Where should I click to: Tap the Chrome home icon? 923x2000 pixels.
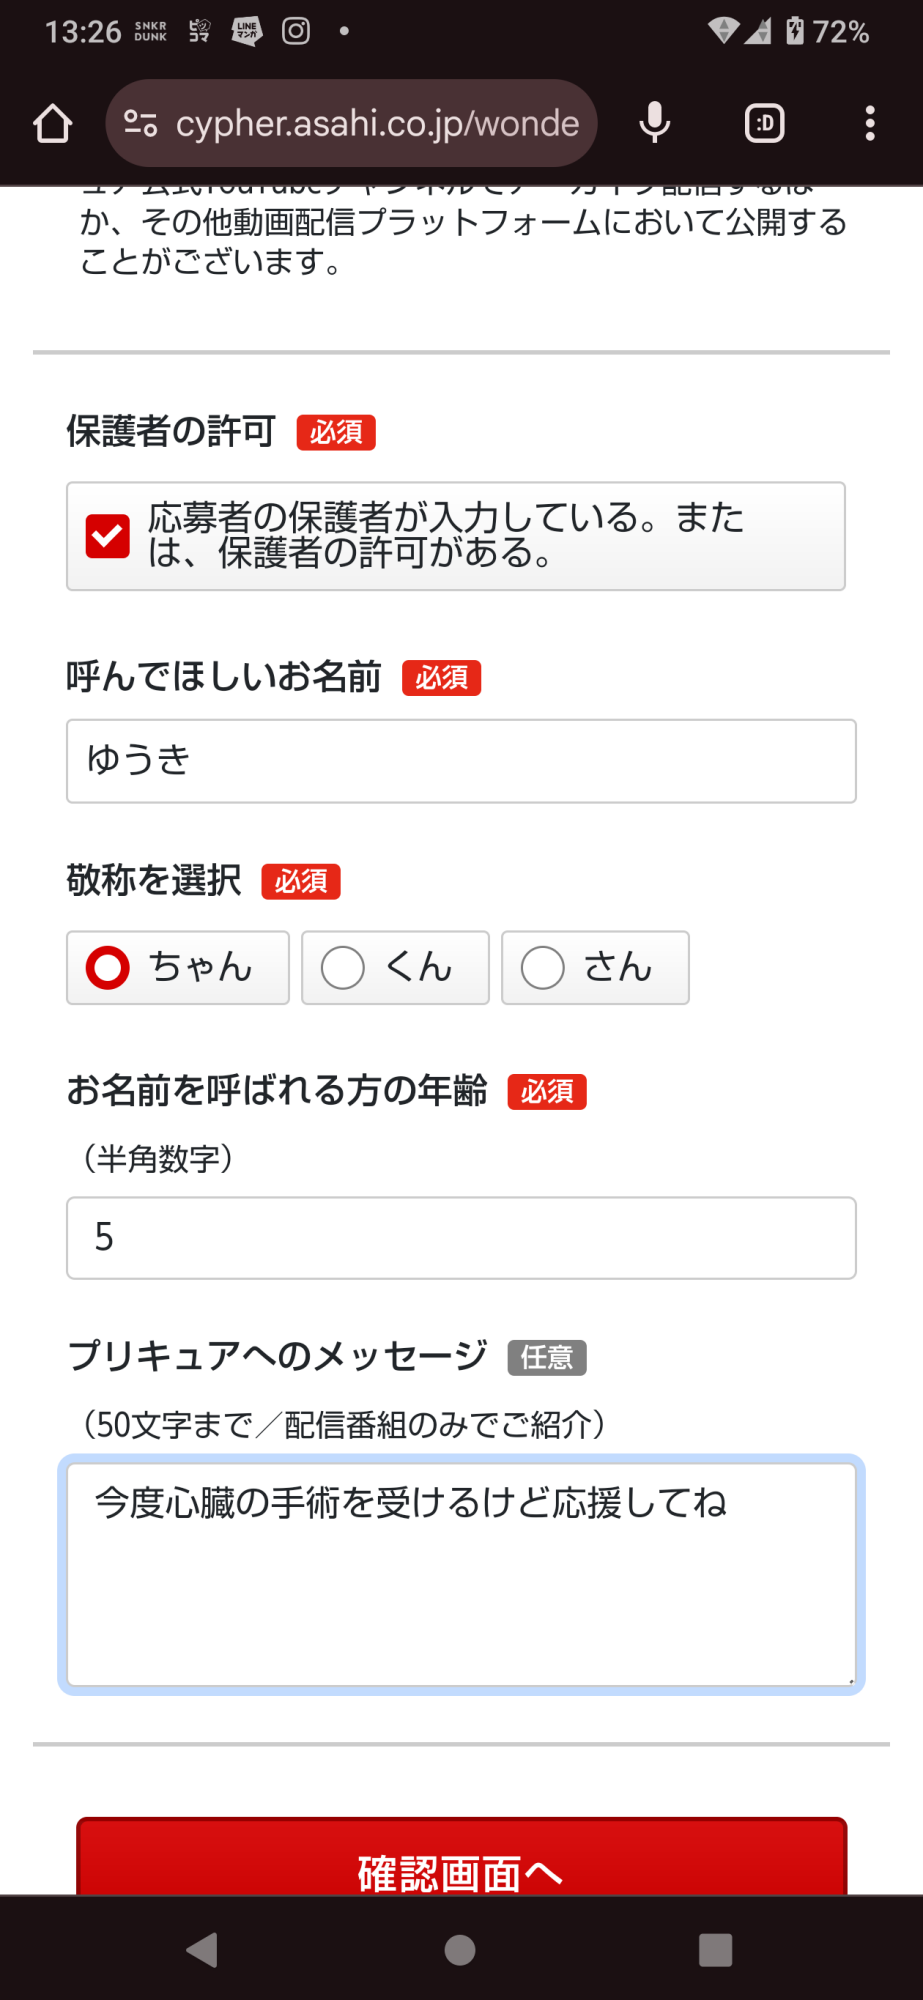53,124
